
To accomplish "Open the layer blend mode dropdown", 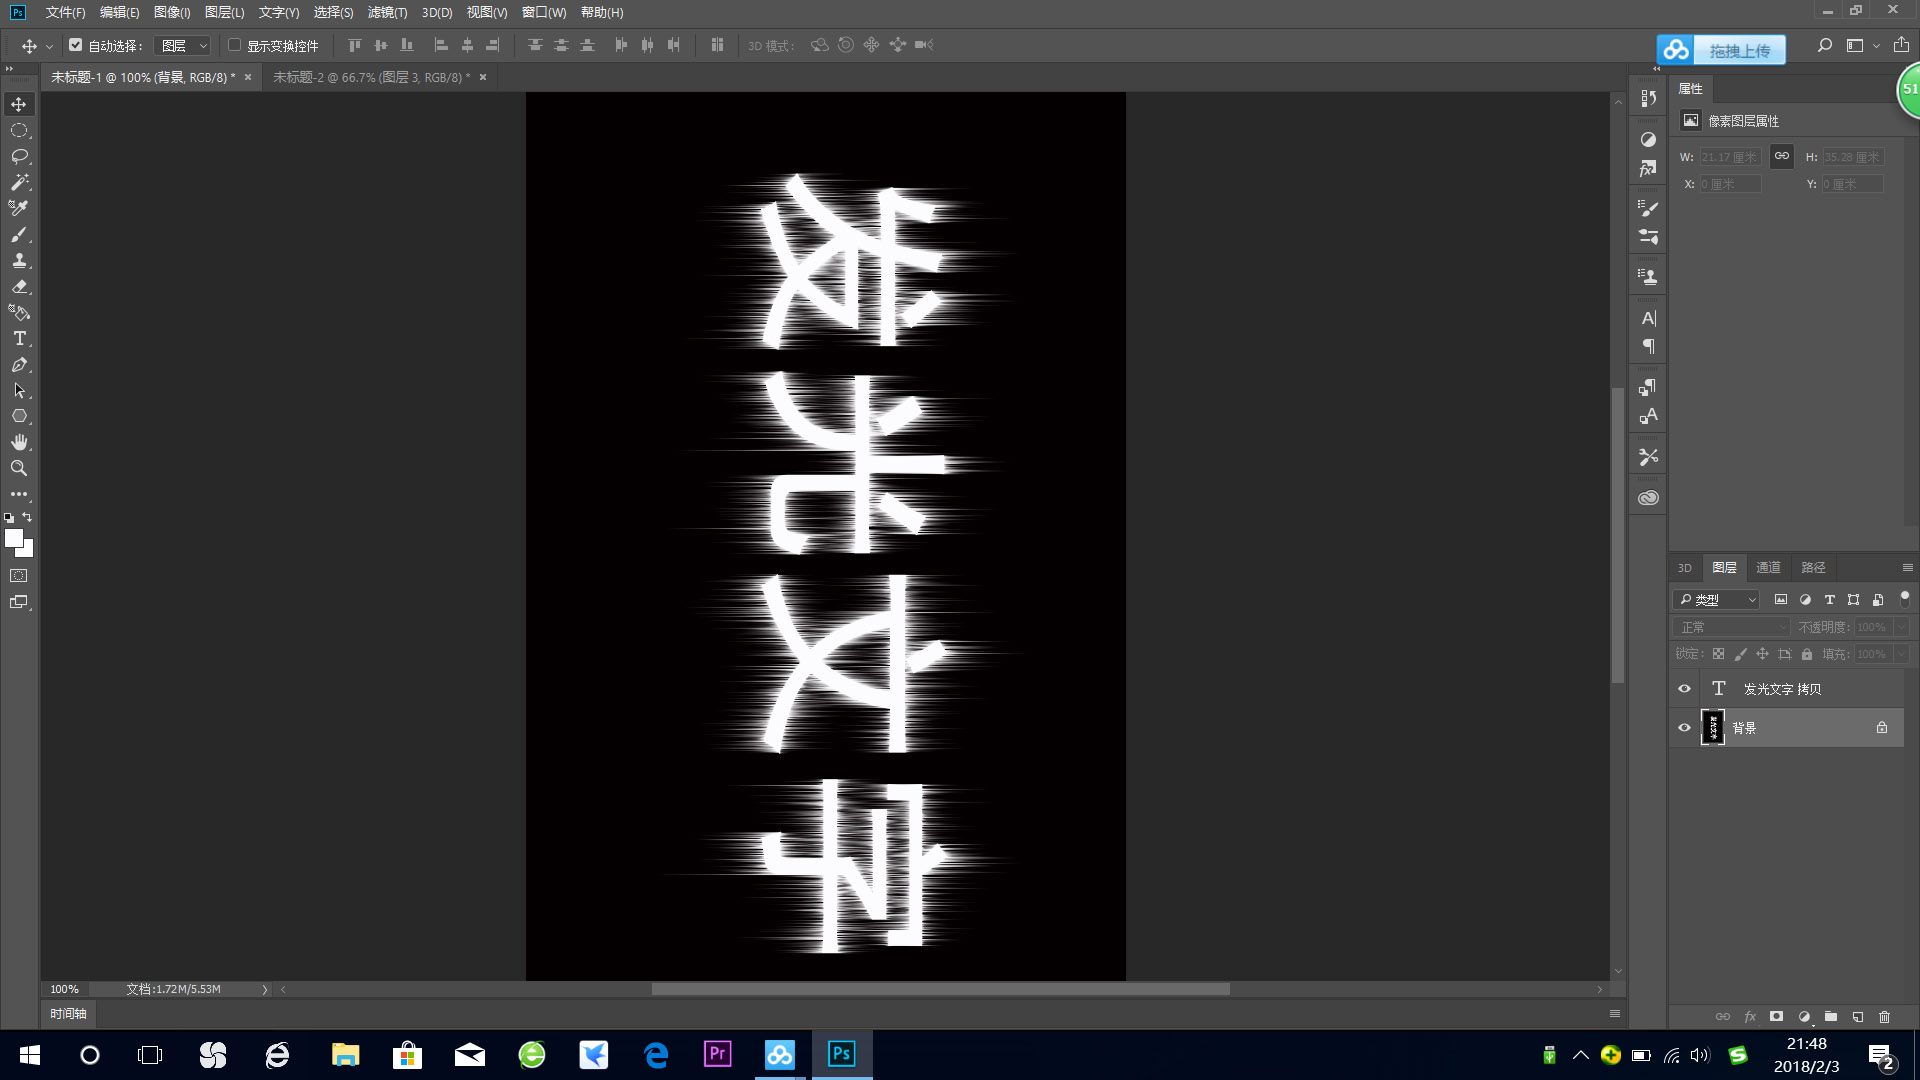I will (1730, 626).
